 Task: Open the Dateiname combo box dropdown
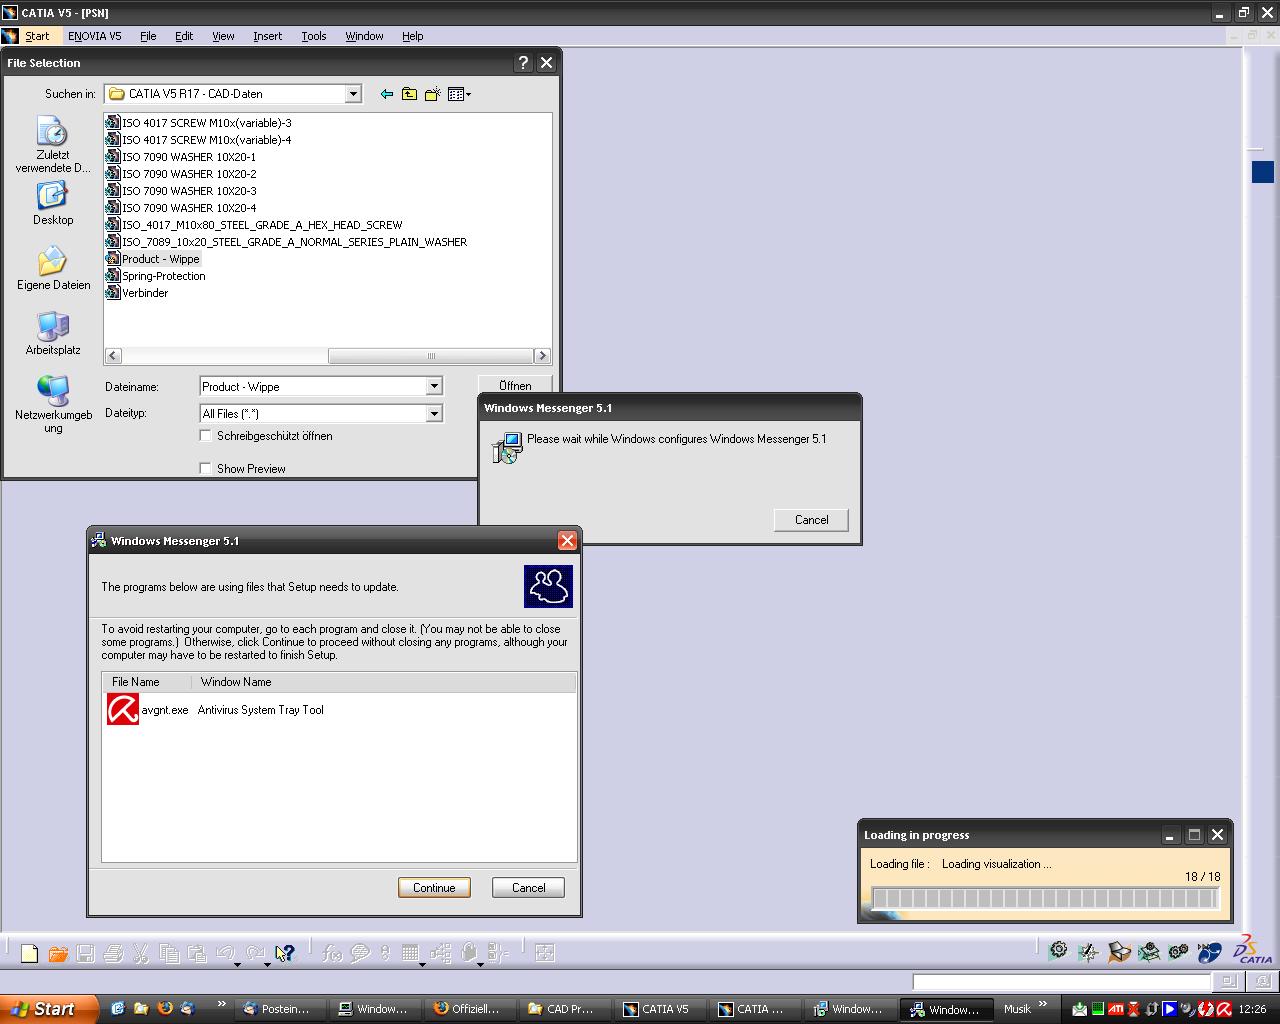(x=434, y=386)
